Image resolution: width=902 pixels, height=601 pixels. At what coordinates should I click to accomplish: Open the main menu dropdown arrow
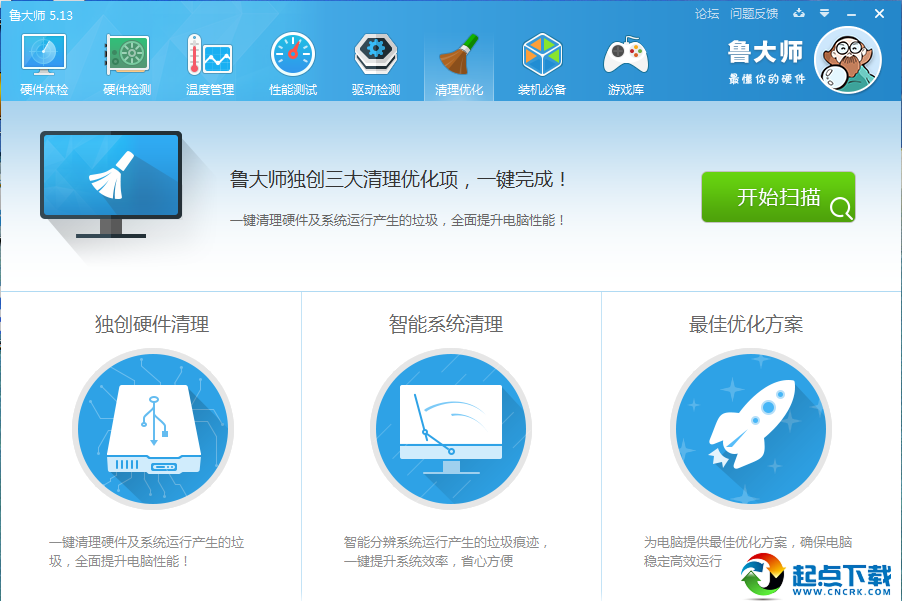coord(825,13)
